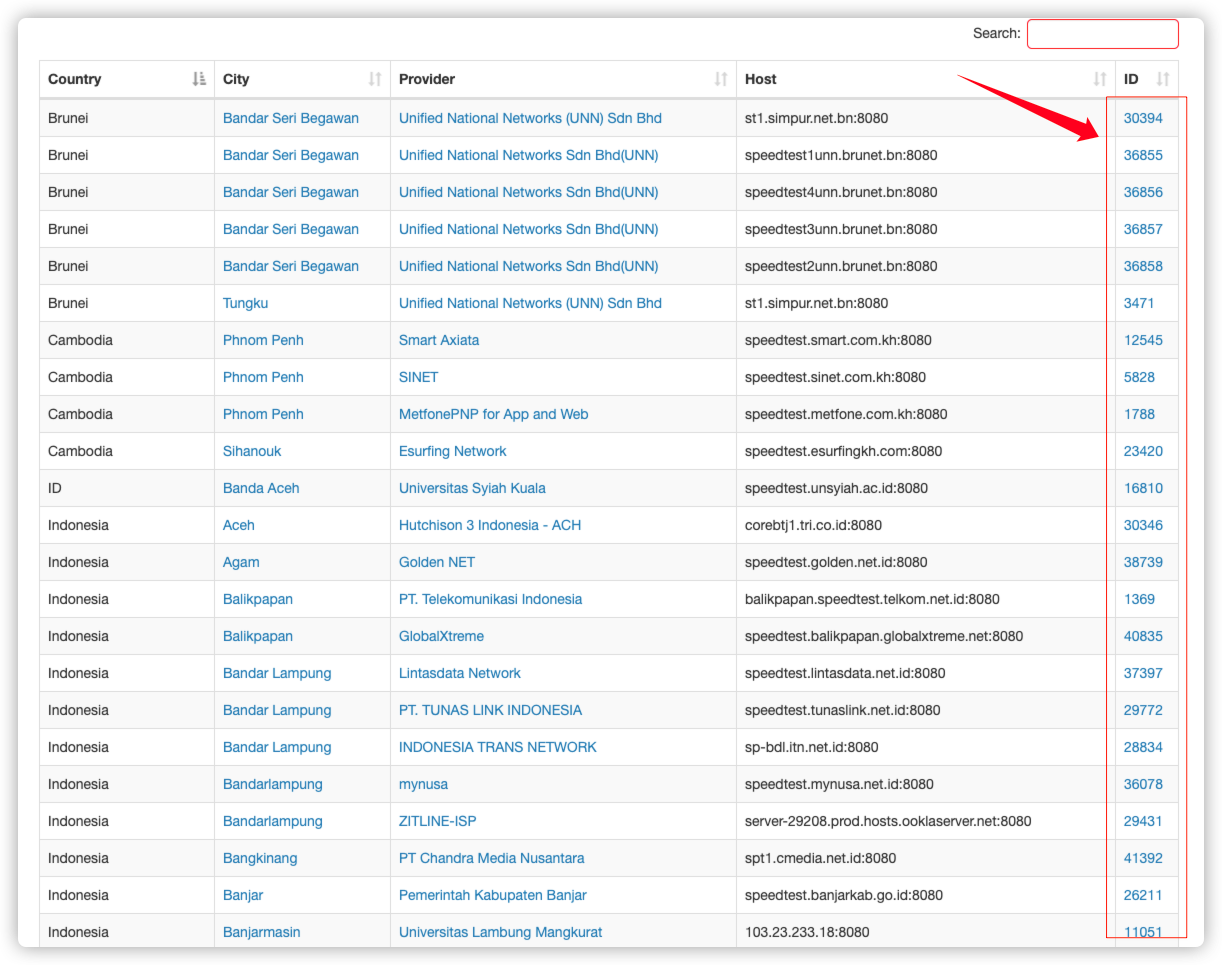Open SINET provider link
This screenshot has height=965, width=1222.
tap(418, 377)
